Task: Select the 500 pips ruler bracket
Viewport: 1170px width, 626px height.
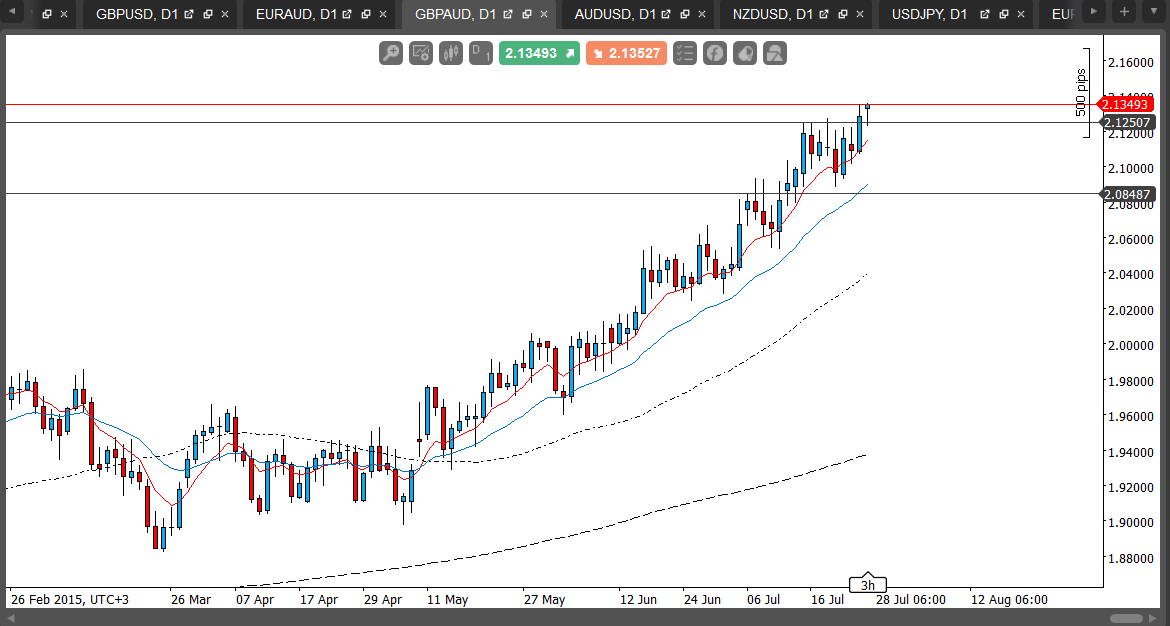Action: click(x=1083, y=93)
